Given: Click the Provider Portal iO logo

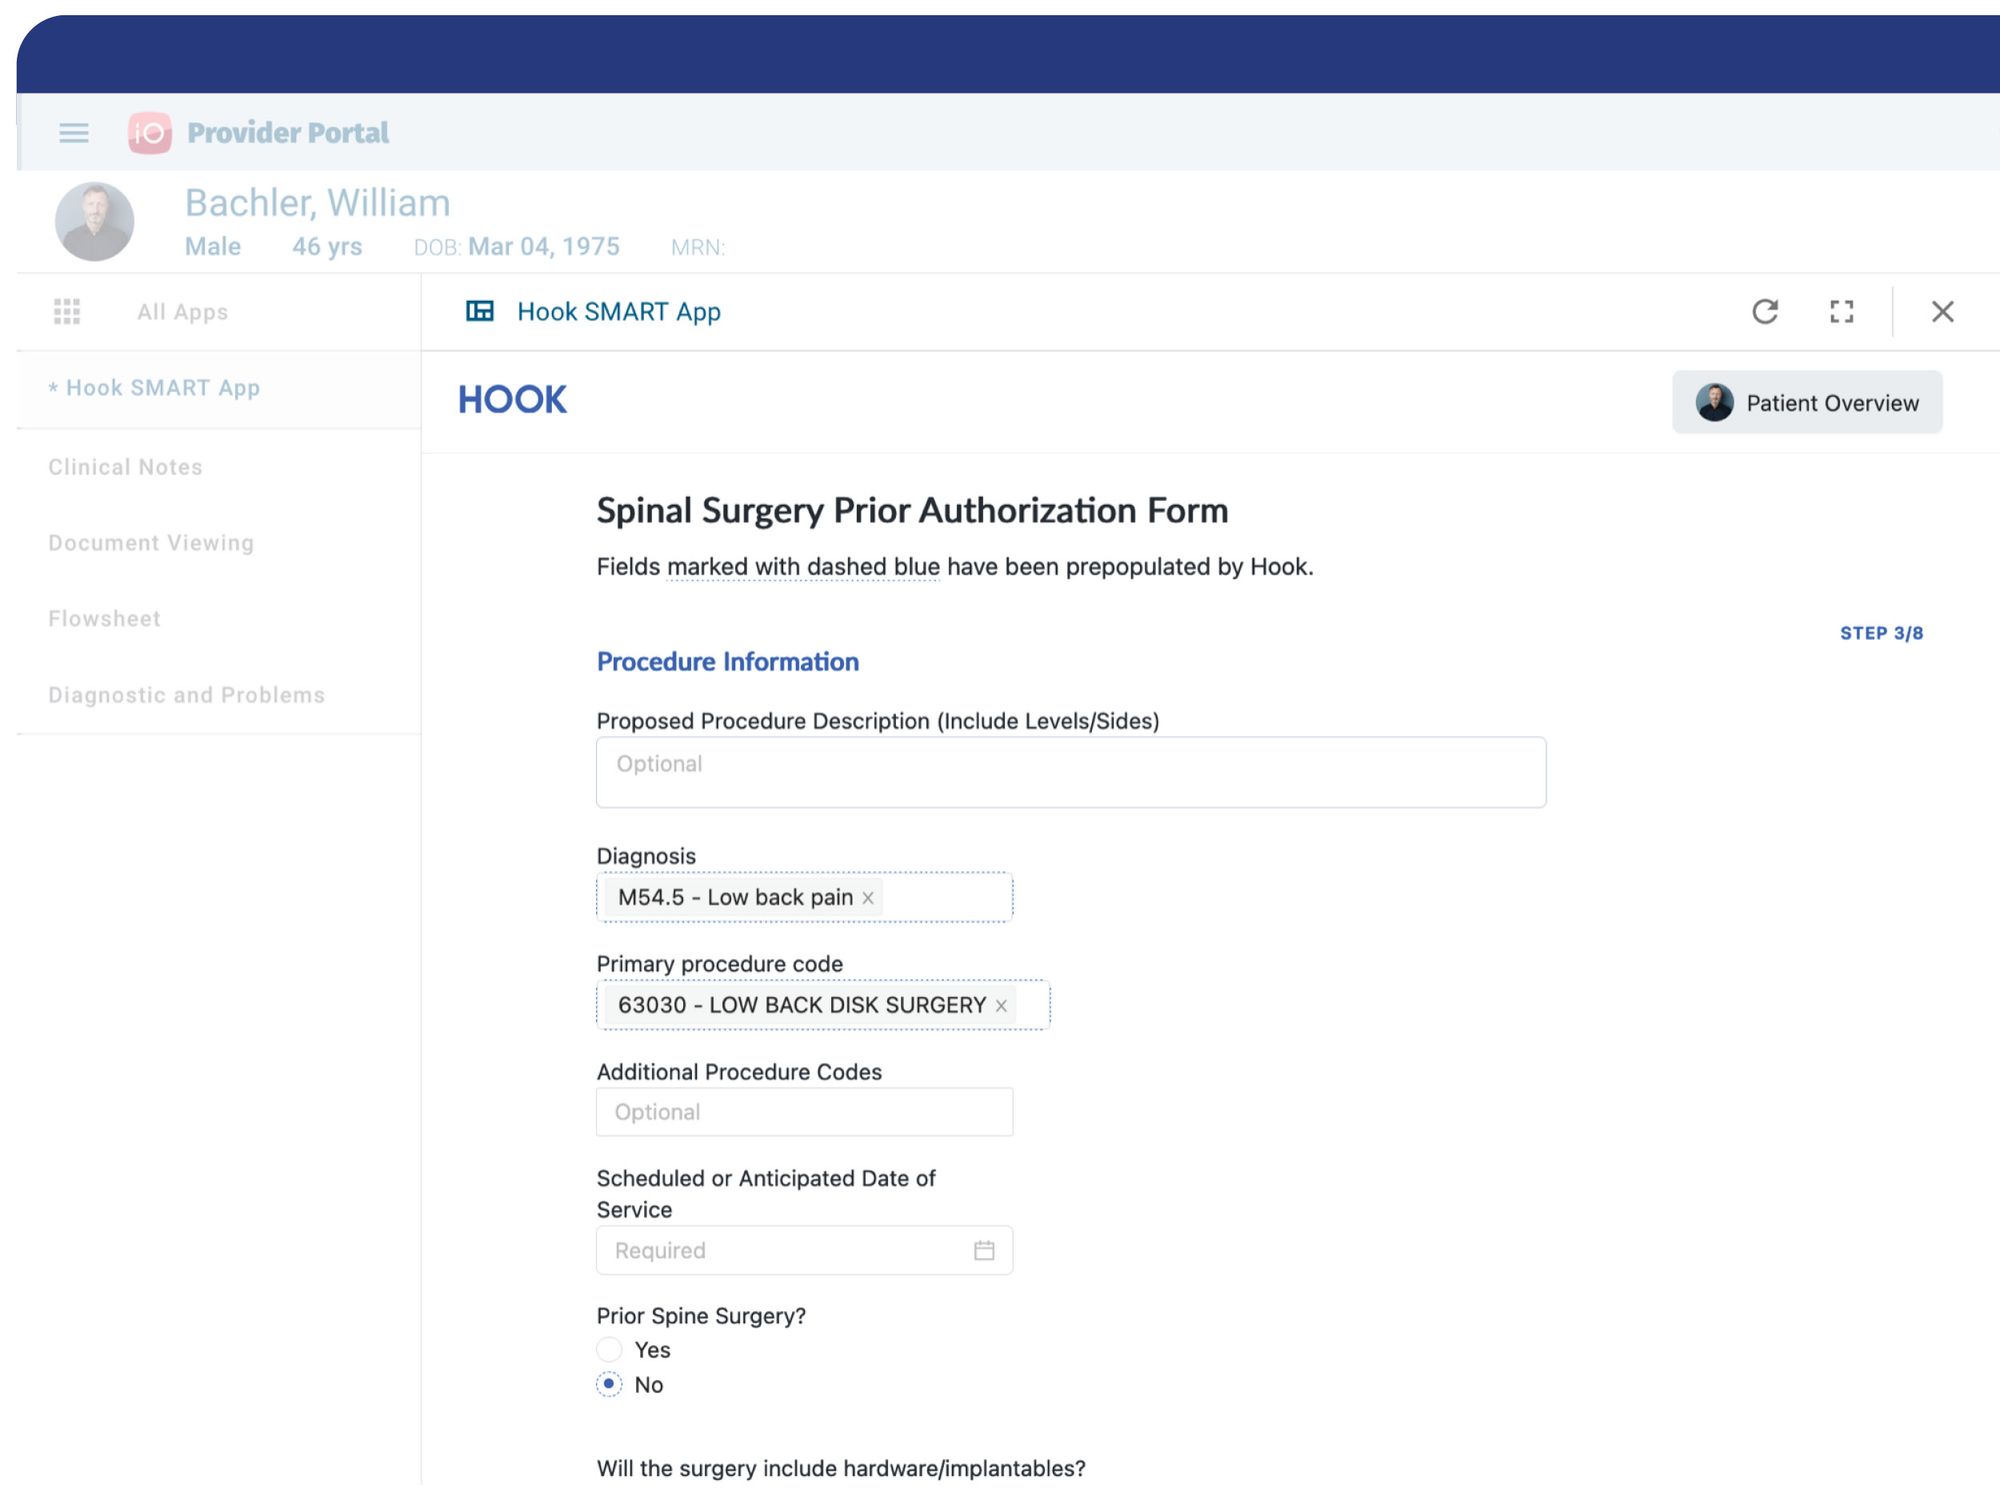Looking at the screenshot, I should (150, 133).
